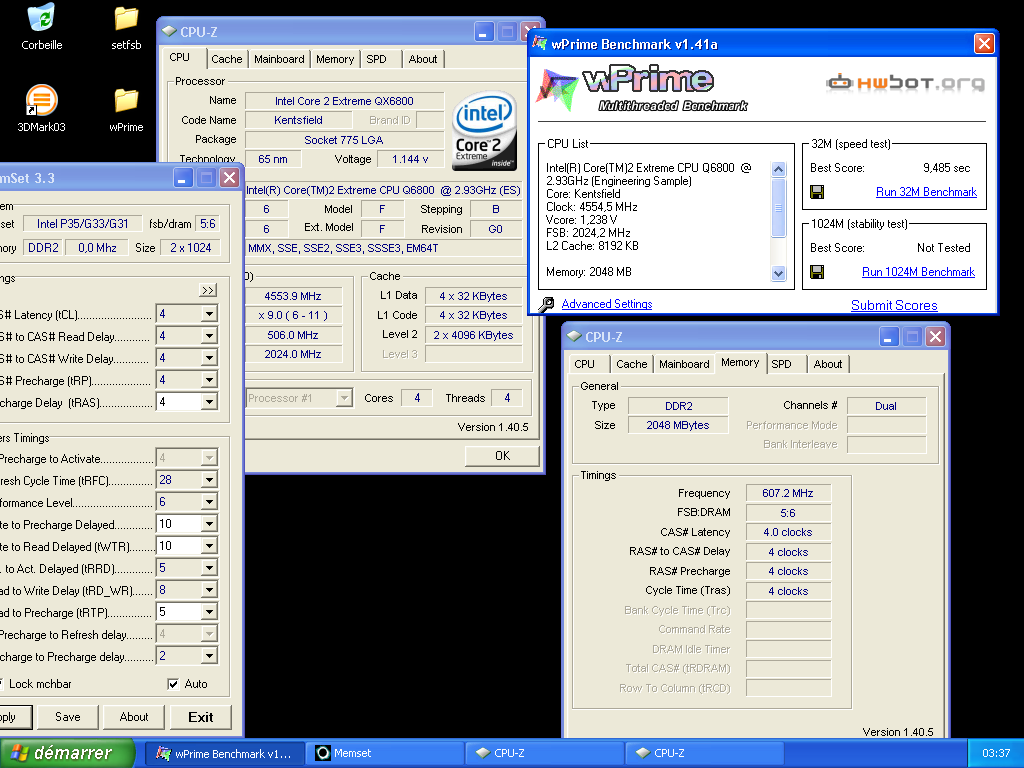Open Advanced Settings link in wPrime
This screenshot has height=768, width=1024.
pyautogui.click(x=607, y=304)
